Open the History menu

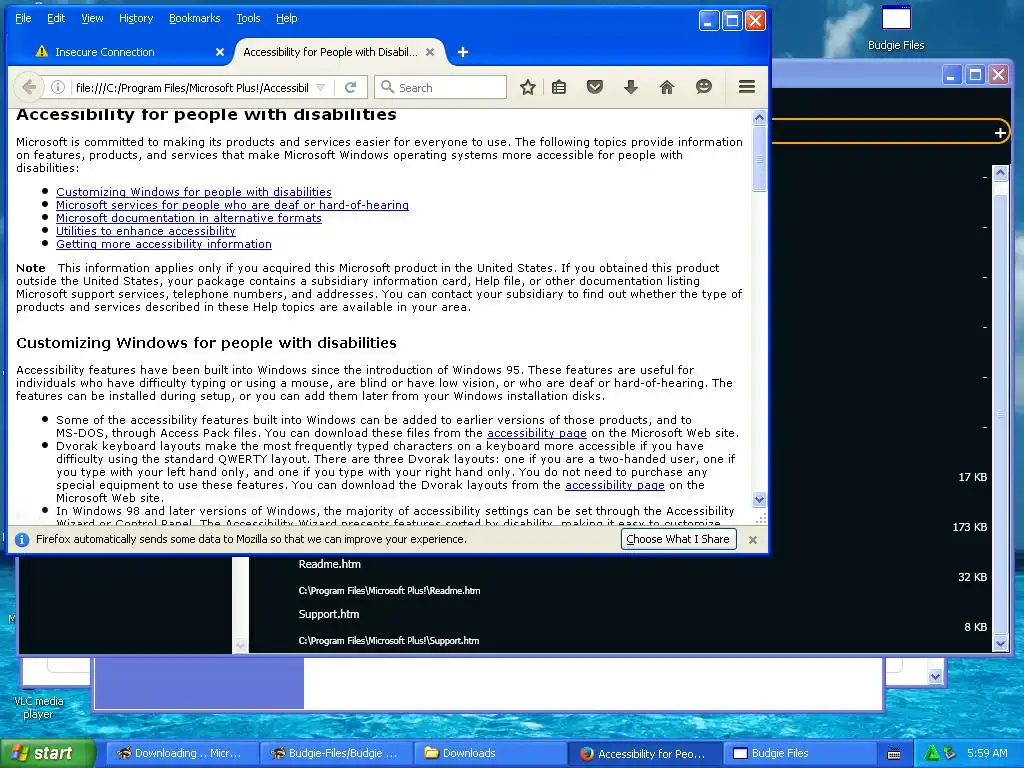coord(136,18)
